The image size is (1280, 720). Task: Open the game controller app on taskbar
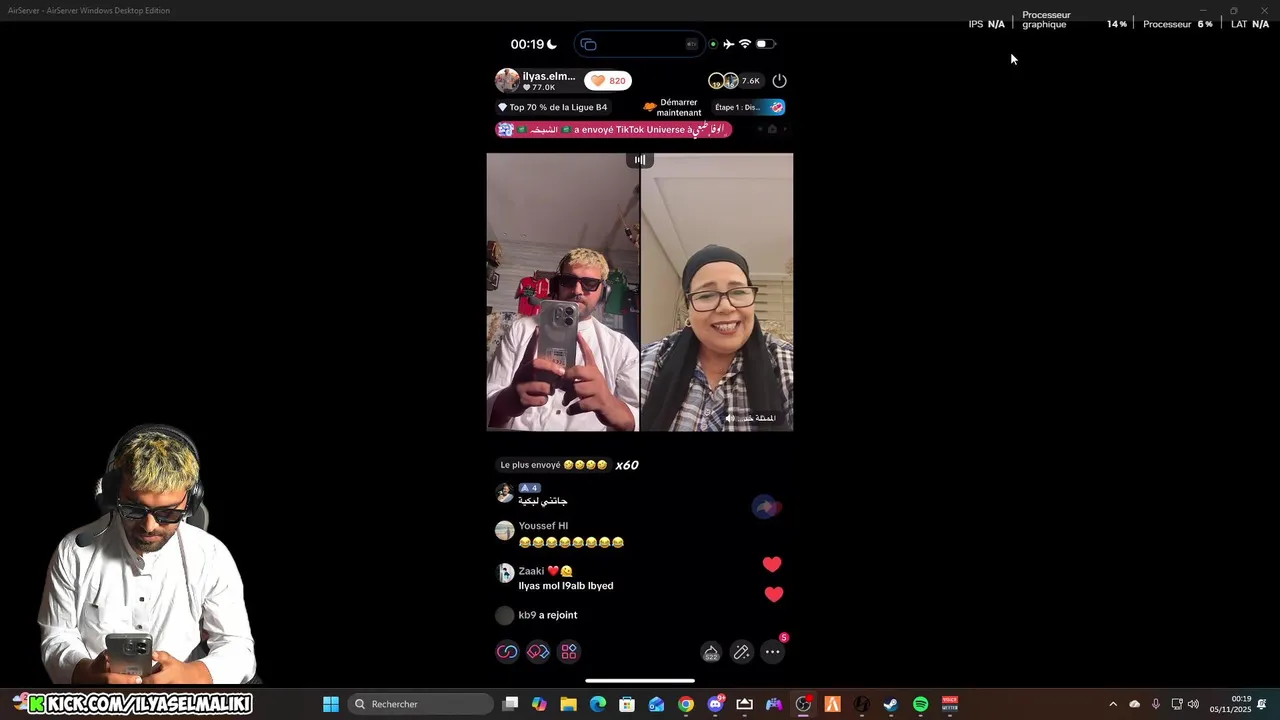coord(774,704)
